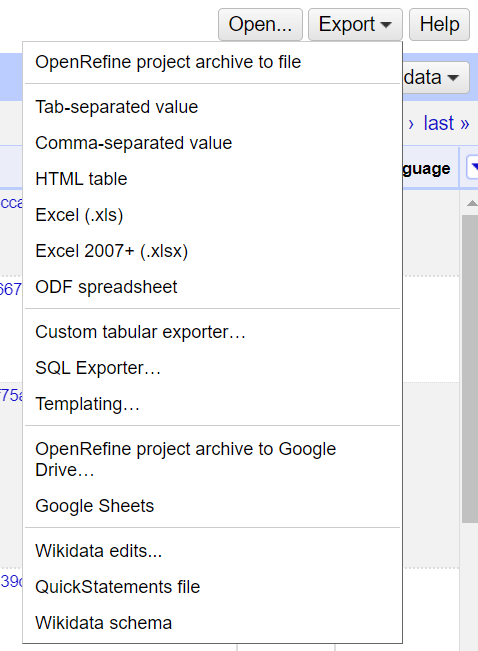Export to Excel 2007+ (.xlsx)
The image size is (478, 651).
click(x=212, y=251)
